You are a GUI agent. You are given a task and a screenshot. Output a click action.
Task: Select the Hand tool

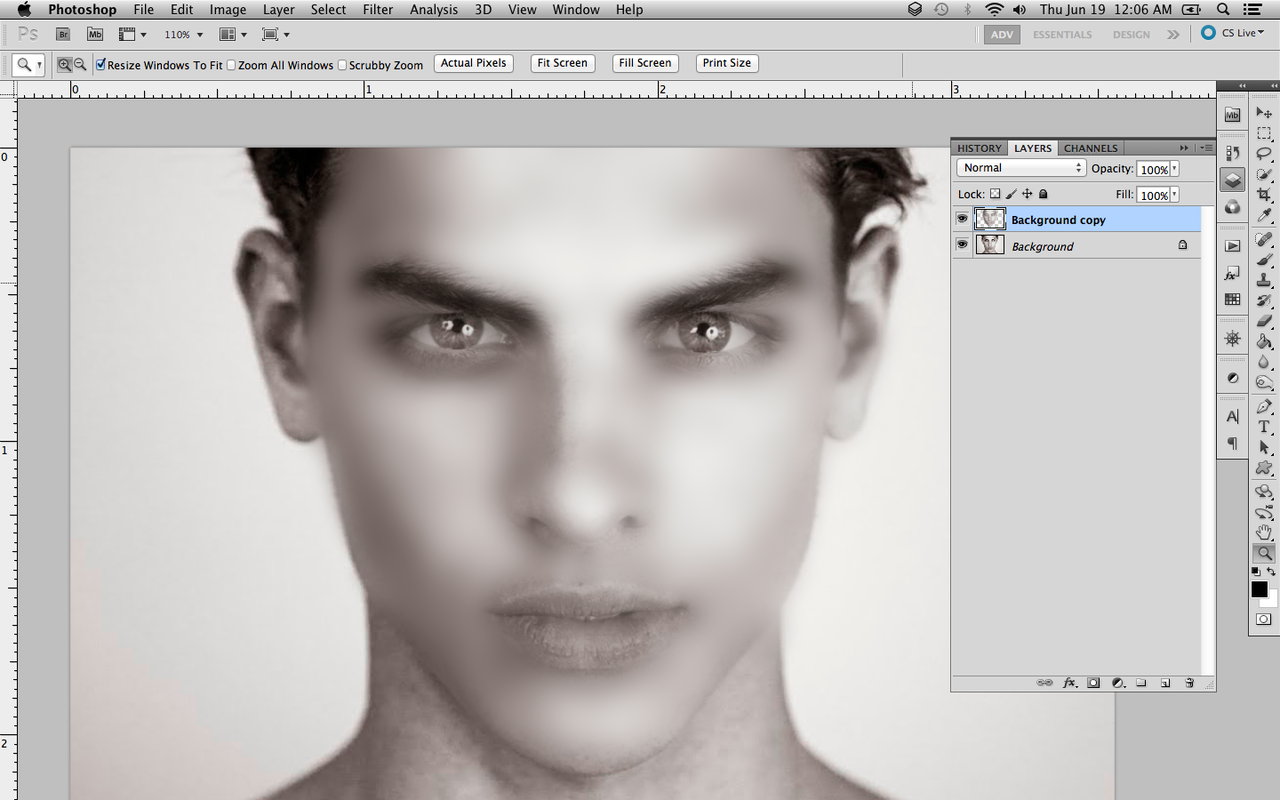coord(1264,530)
